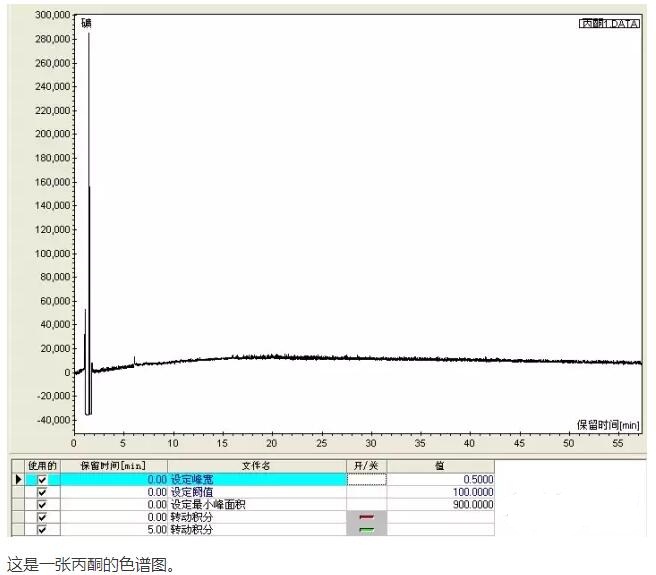Disable the 设定最小峰面积 row checkbox
This screenshot has height=575, width=656.
pyautogui.click(x=42, y=505)
